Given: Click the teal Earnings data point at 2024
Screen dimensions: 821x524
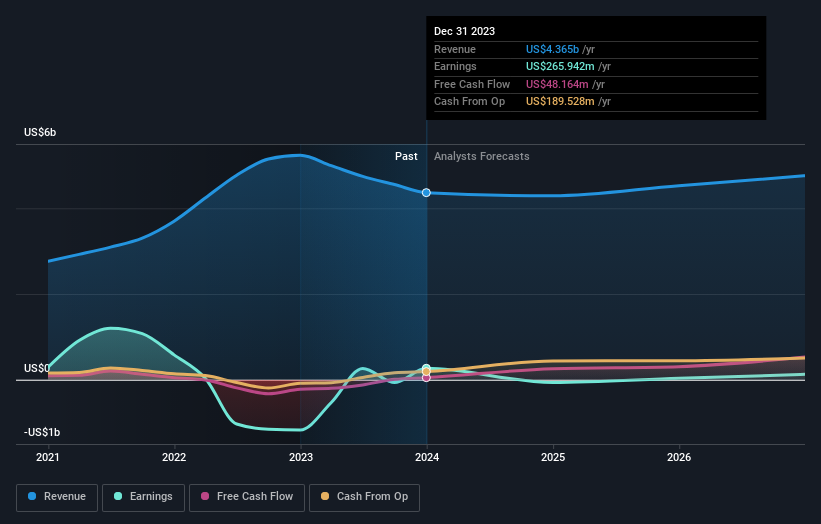Looking at the screenshot, I should pos(426,368).
